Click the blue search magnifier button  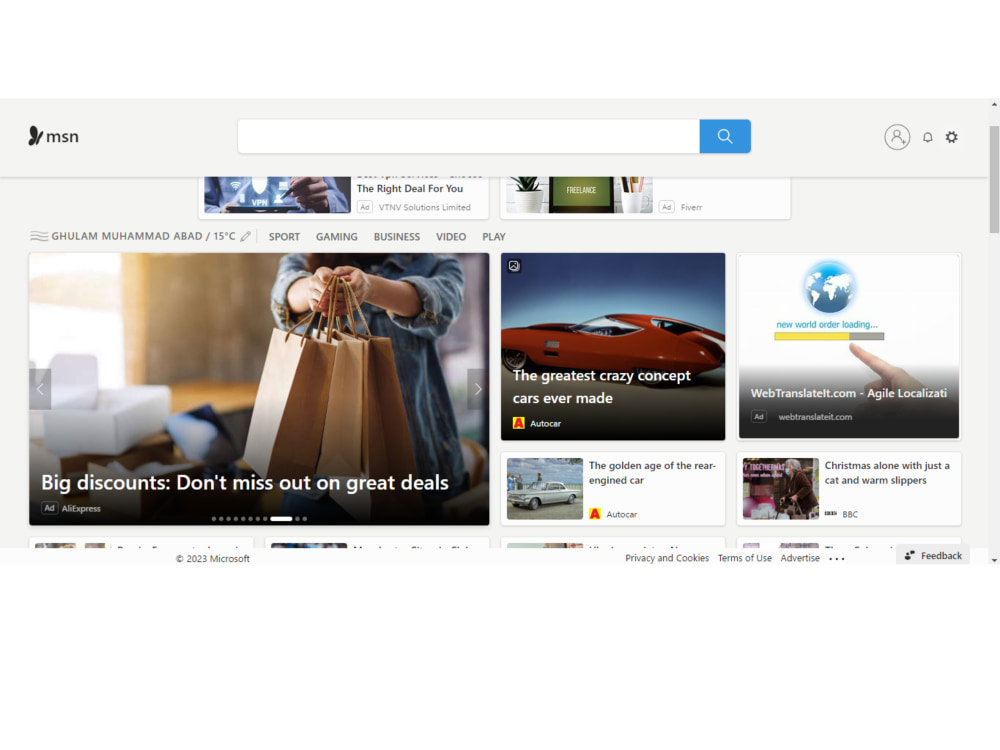click(x=724, y=136)
